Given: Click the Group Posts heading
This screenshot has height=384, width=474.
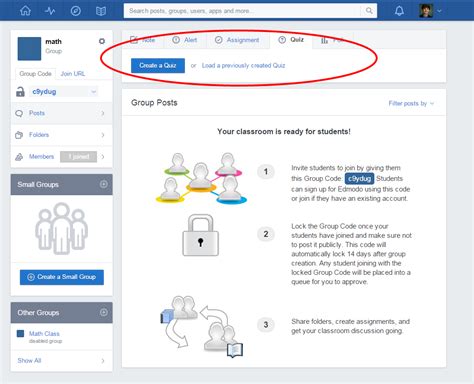Looking at the screenshot, I should pyautogui.click(x=154, y=103).
